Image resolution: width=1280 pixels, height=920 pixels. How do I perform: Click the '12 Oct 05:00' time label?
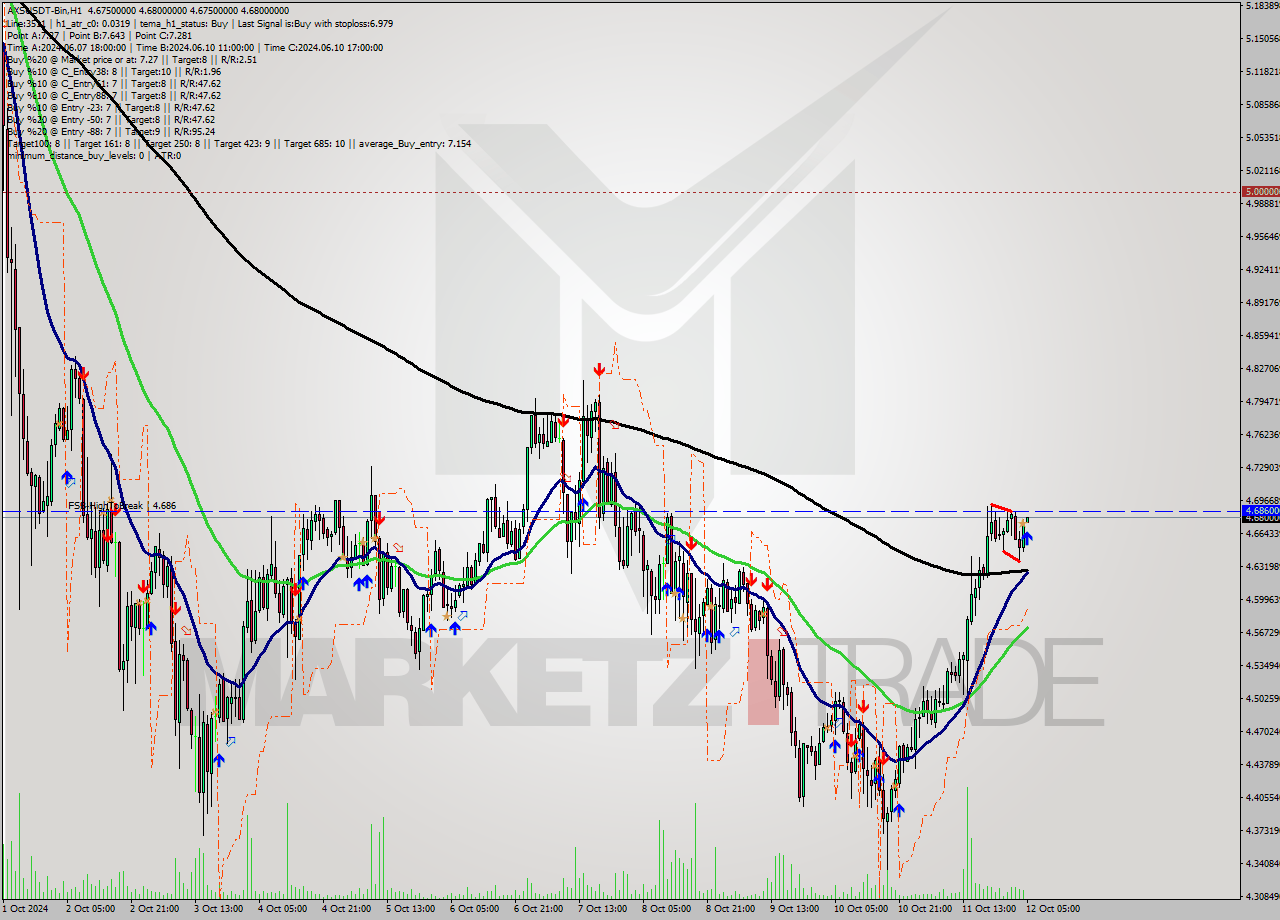pyautogui.click(x=1053, y=908)
